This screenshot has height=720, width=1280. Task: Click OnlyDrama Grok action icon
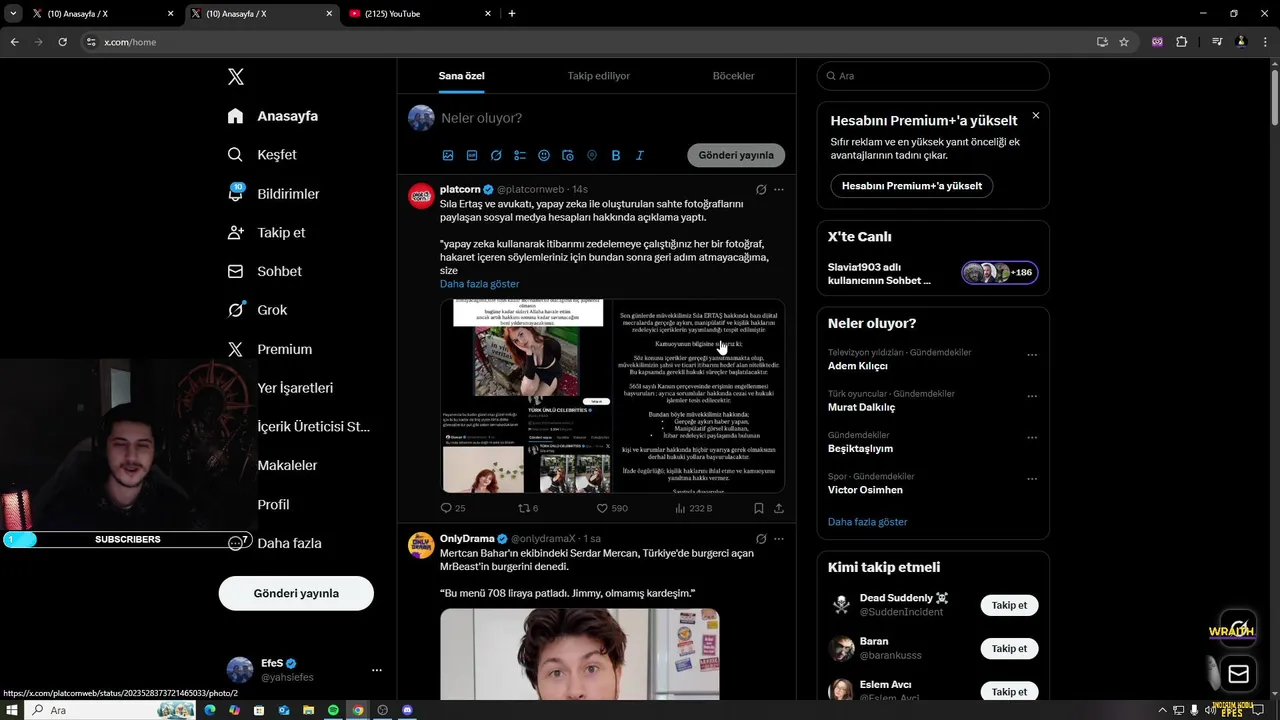[x=761, y=538]
